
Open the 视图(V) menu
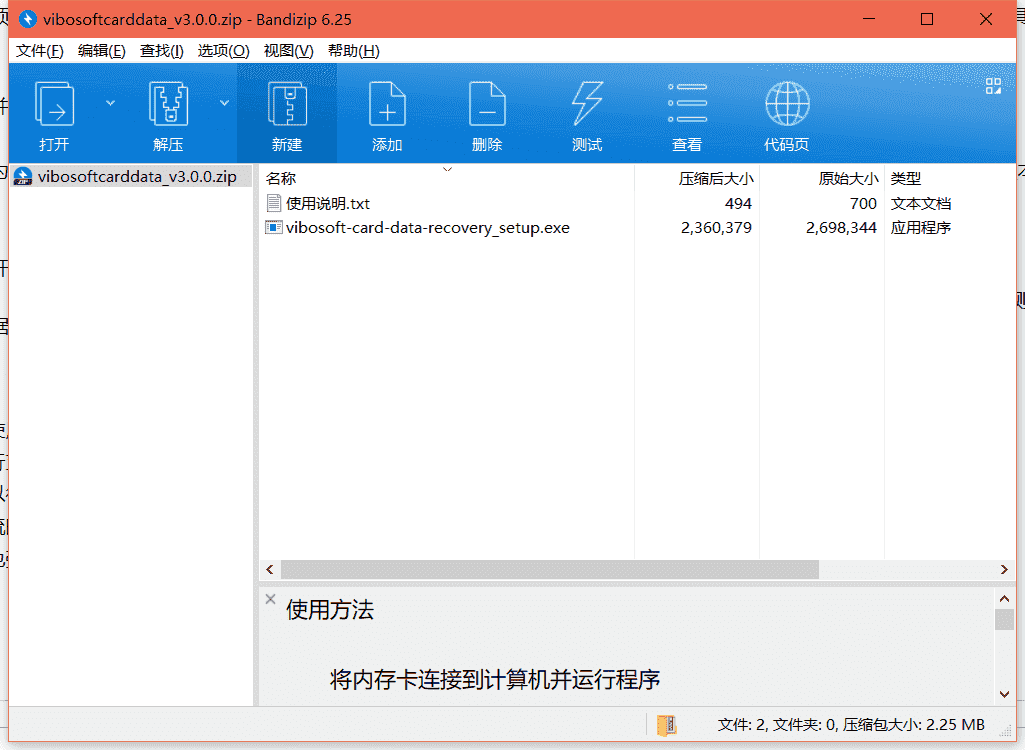coord(288,51)
